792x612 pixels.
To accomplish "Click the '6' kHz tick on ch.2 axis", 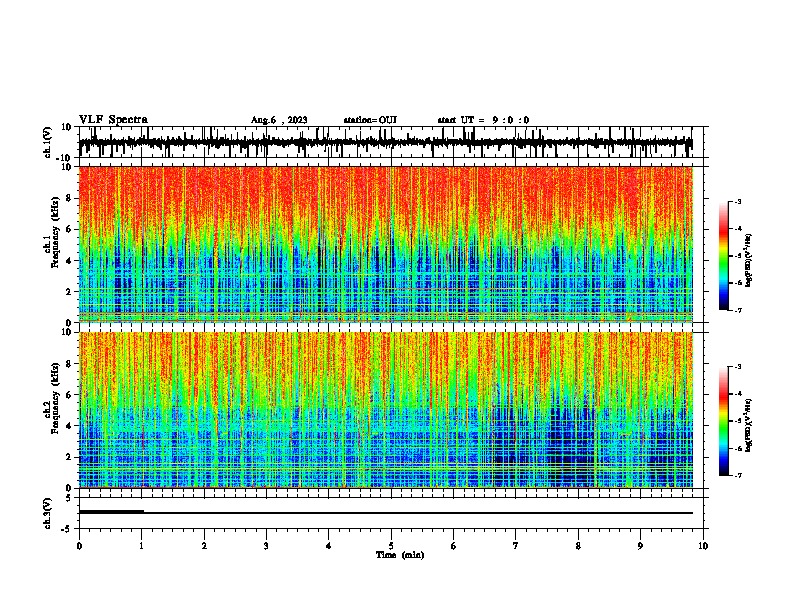I will (x=69, y=394).
